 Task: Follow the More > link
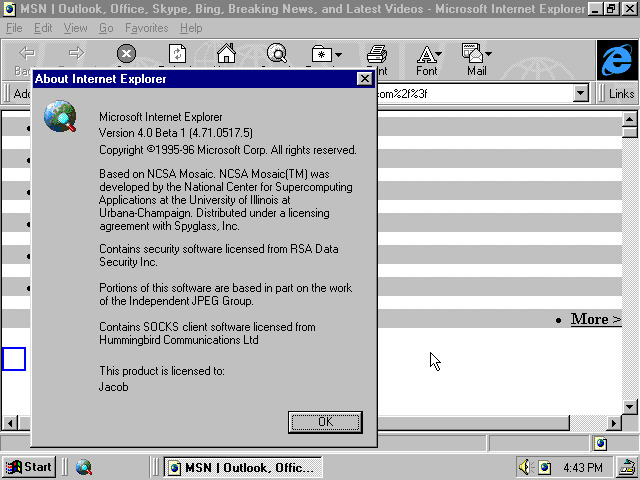596,319
